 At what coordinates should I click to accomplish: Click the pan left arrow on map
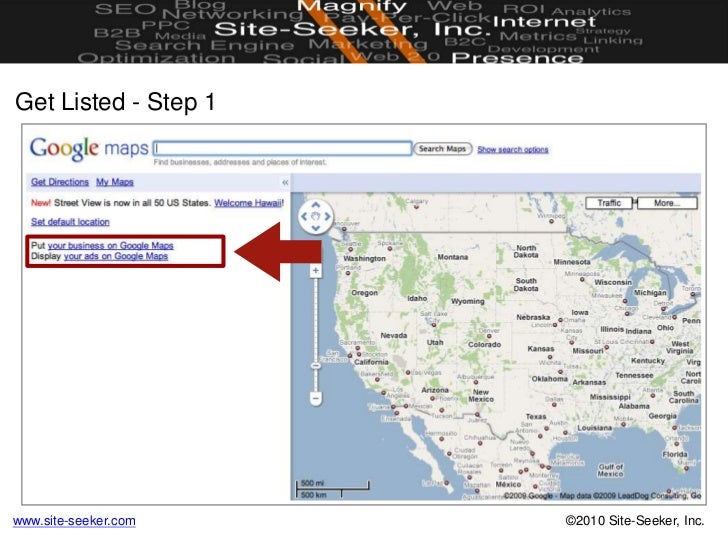tap(304, 216)
